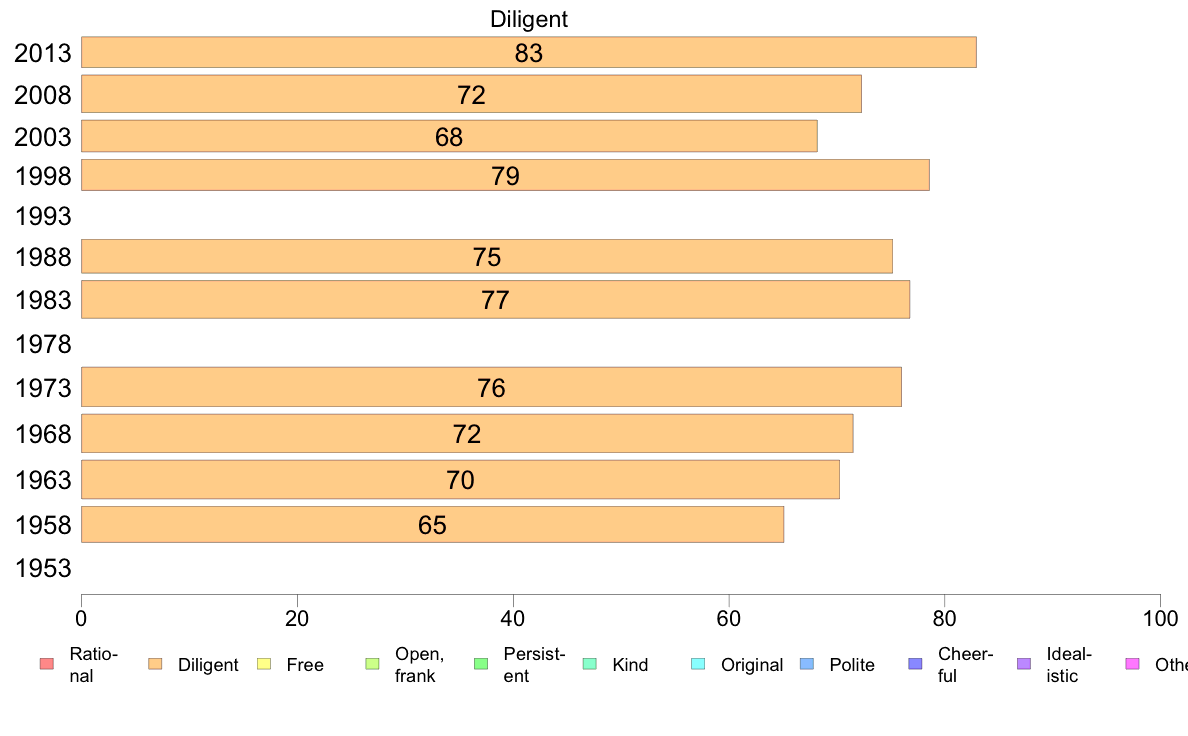Click the Persistent legend swatch

point(481,664)
